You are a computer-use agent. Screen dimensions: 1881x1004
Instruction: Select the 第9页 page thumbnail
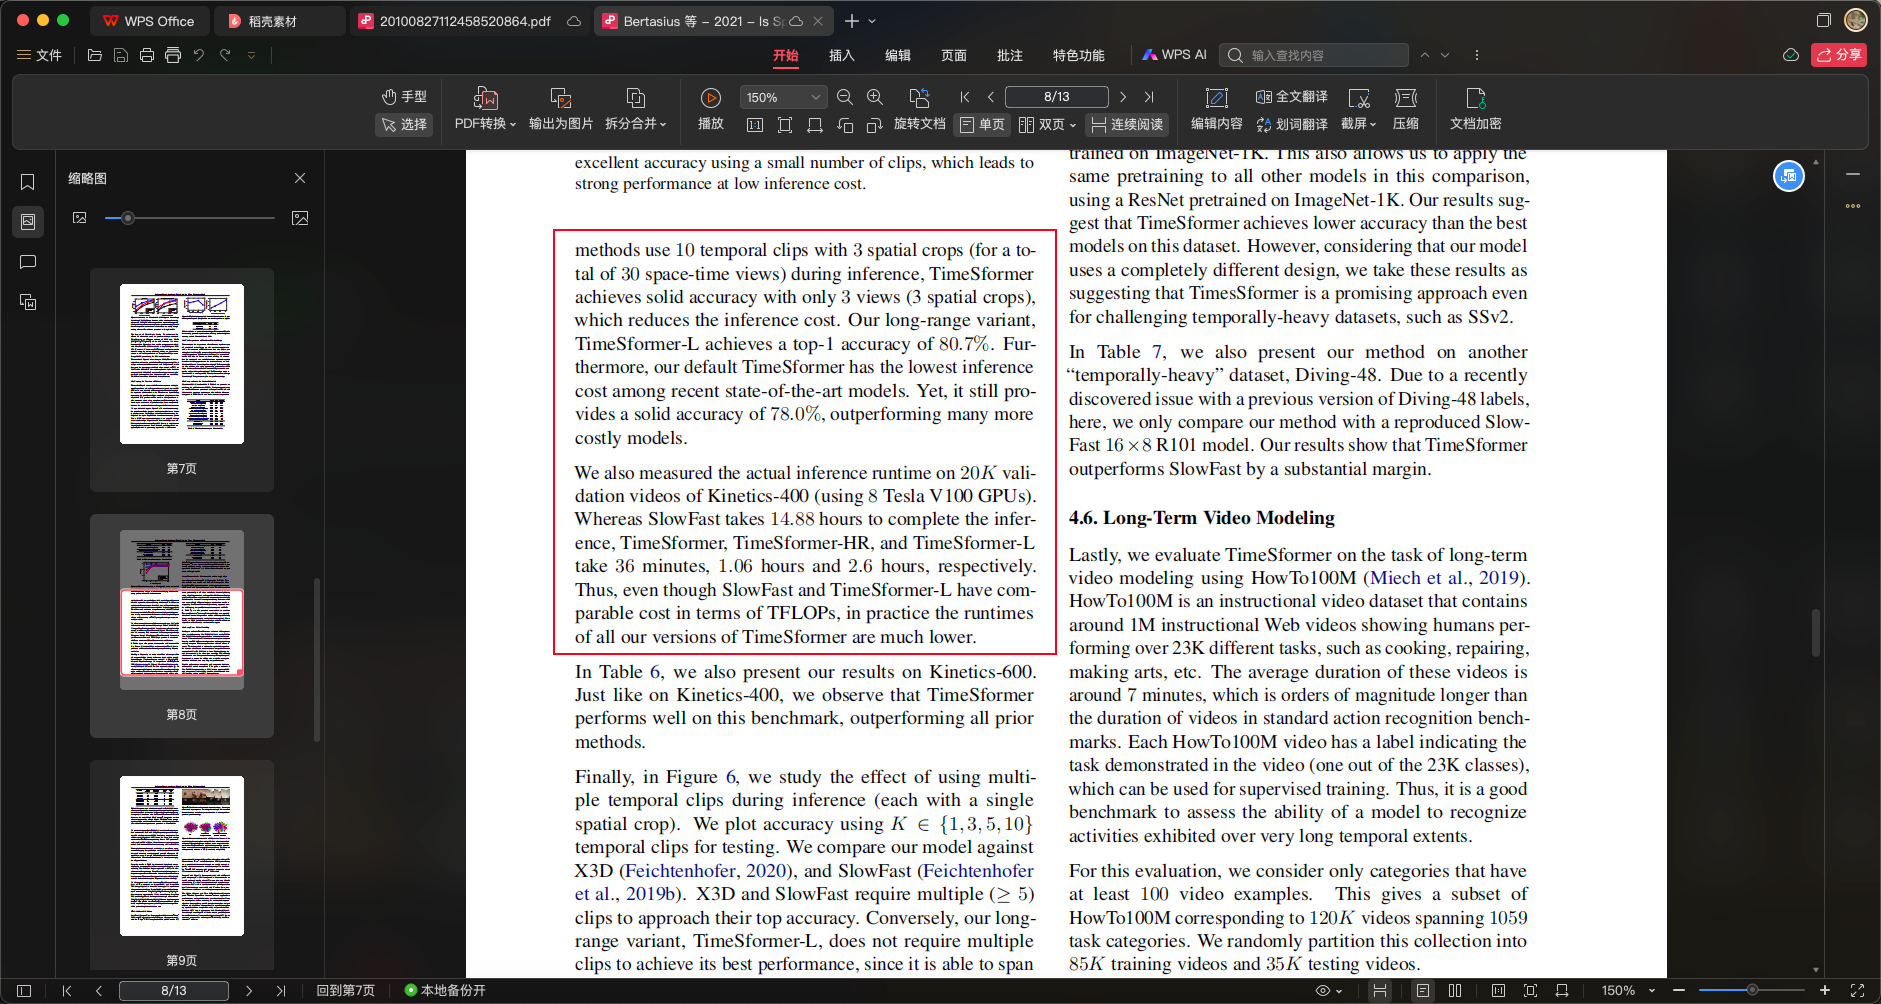coord(182,856)
